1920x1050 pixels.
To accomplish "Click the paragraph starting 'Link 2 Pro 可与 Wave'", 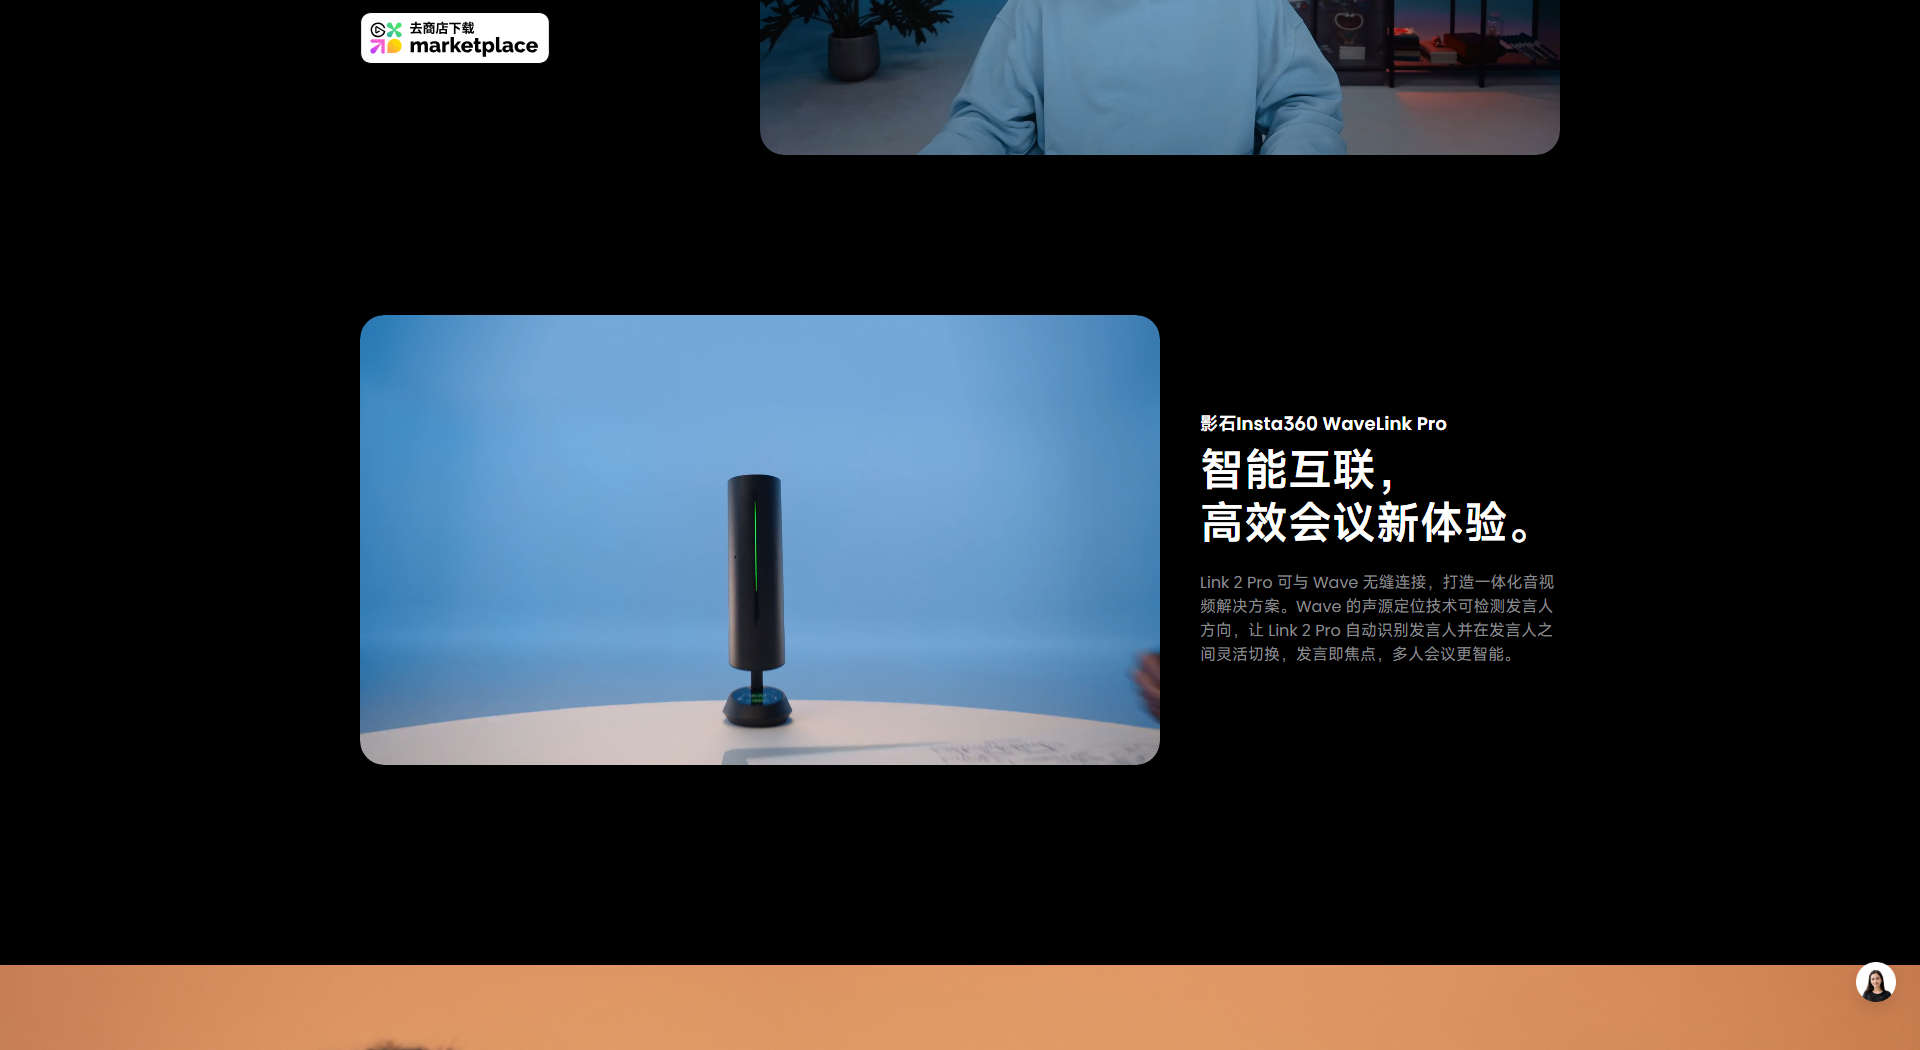I will (x=1377, y=618).
